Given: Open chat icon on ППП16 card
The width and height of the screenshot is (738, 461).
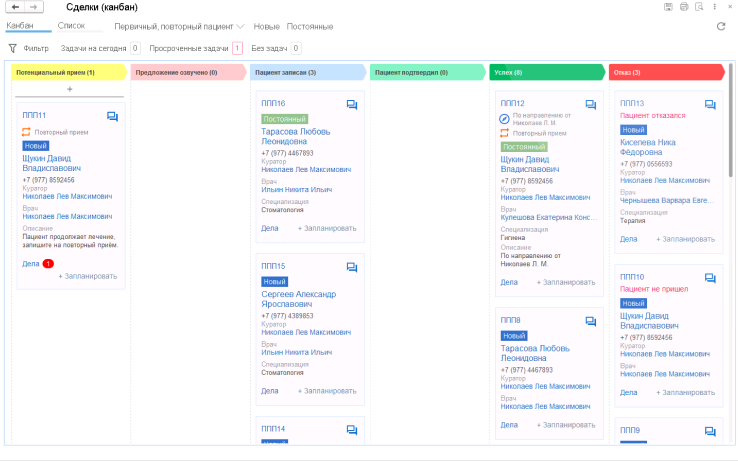Looking at the screenshot, I should click(352, 105).
